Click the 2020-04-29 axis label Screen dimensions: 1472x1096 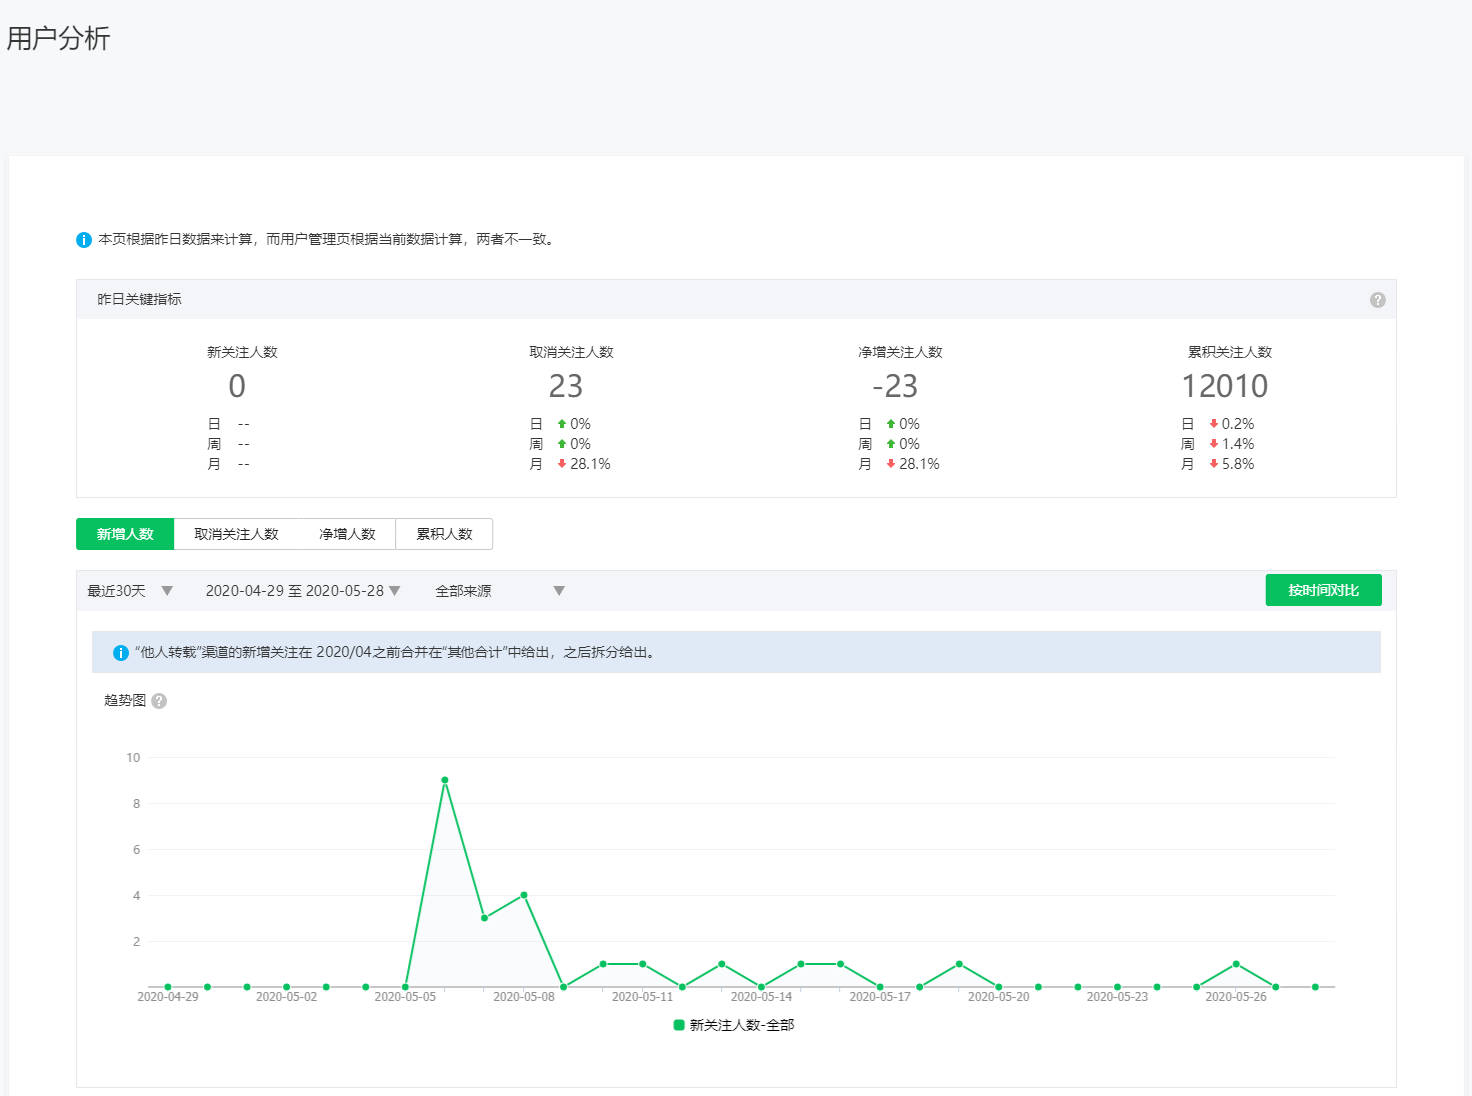point(168,997)
